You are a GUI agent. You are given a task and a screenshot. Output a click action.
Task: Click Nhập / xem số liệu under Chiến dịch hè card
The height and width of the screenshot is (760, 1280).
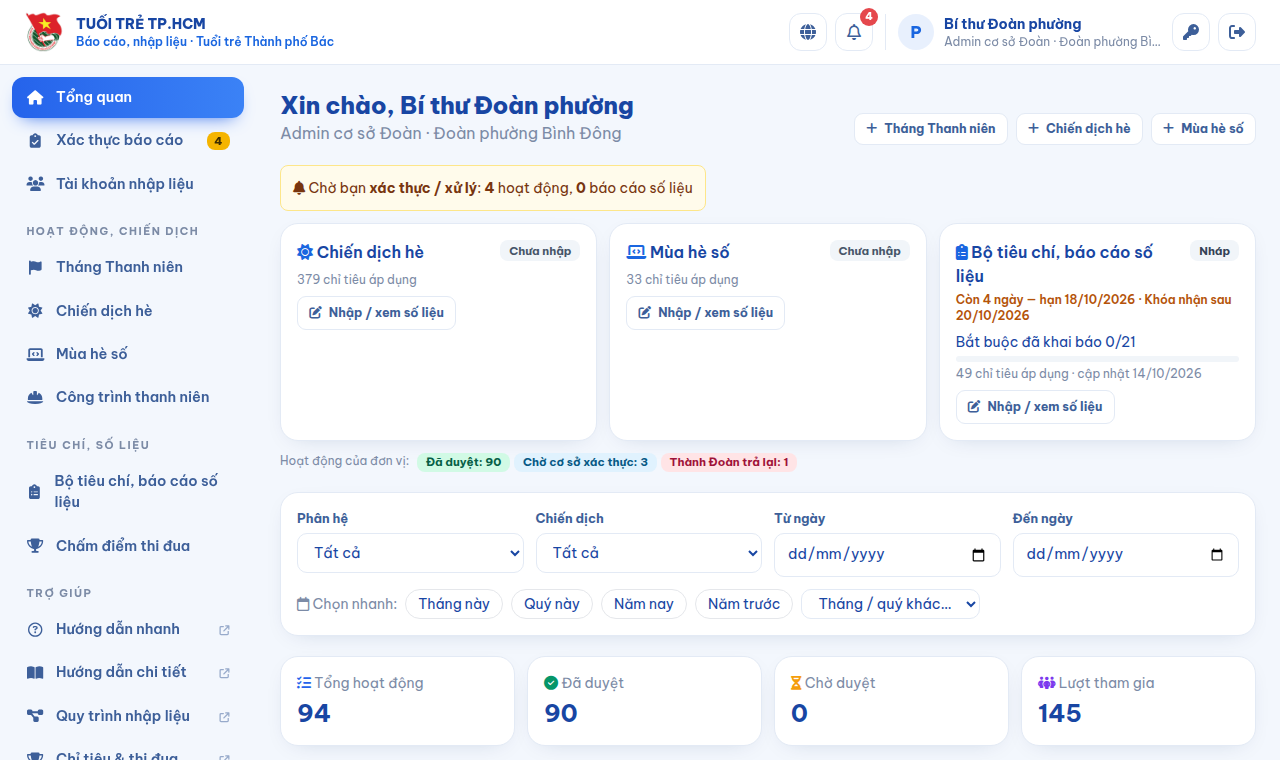(376, 313)
